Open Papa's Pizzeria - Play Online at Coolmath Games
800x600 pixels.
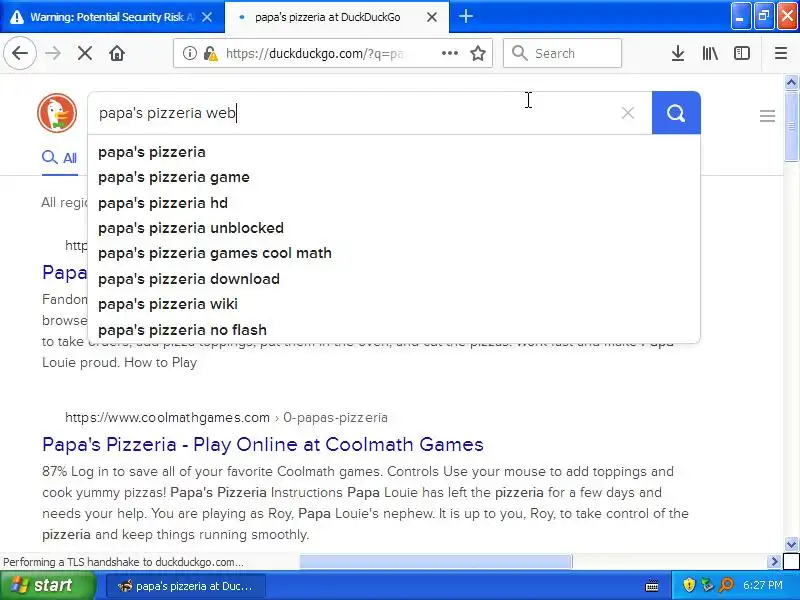[x=263, y=444]
